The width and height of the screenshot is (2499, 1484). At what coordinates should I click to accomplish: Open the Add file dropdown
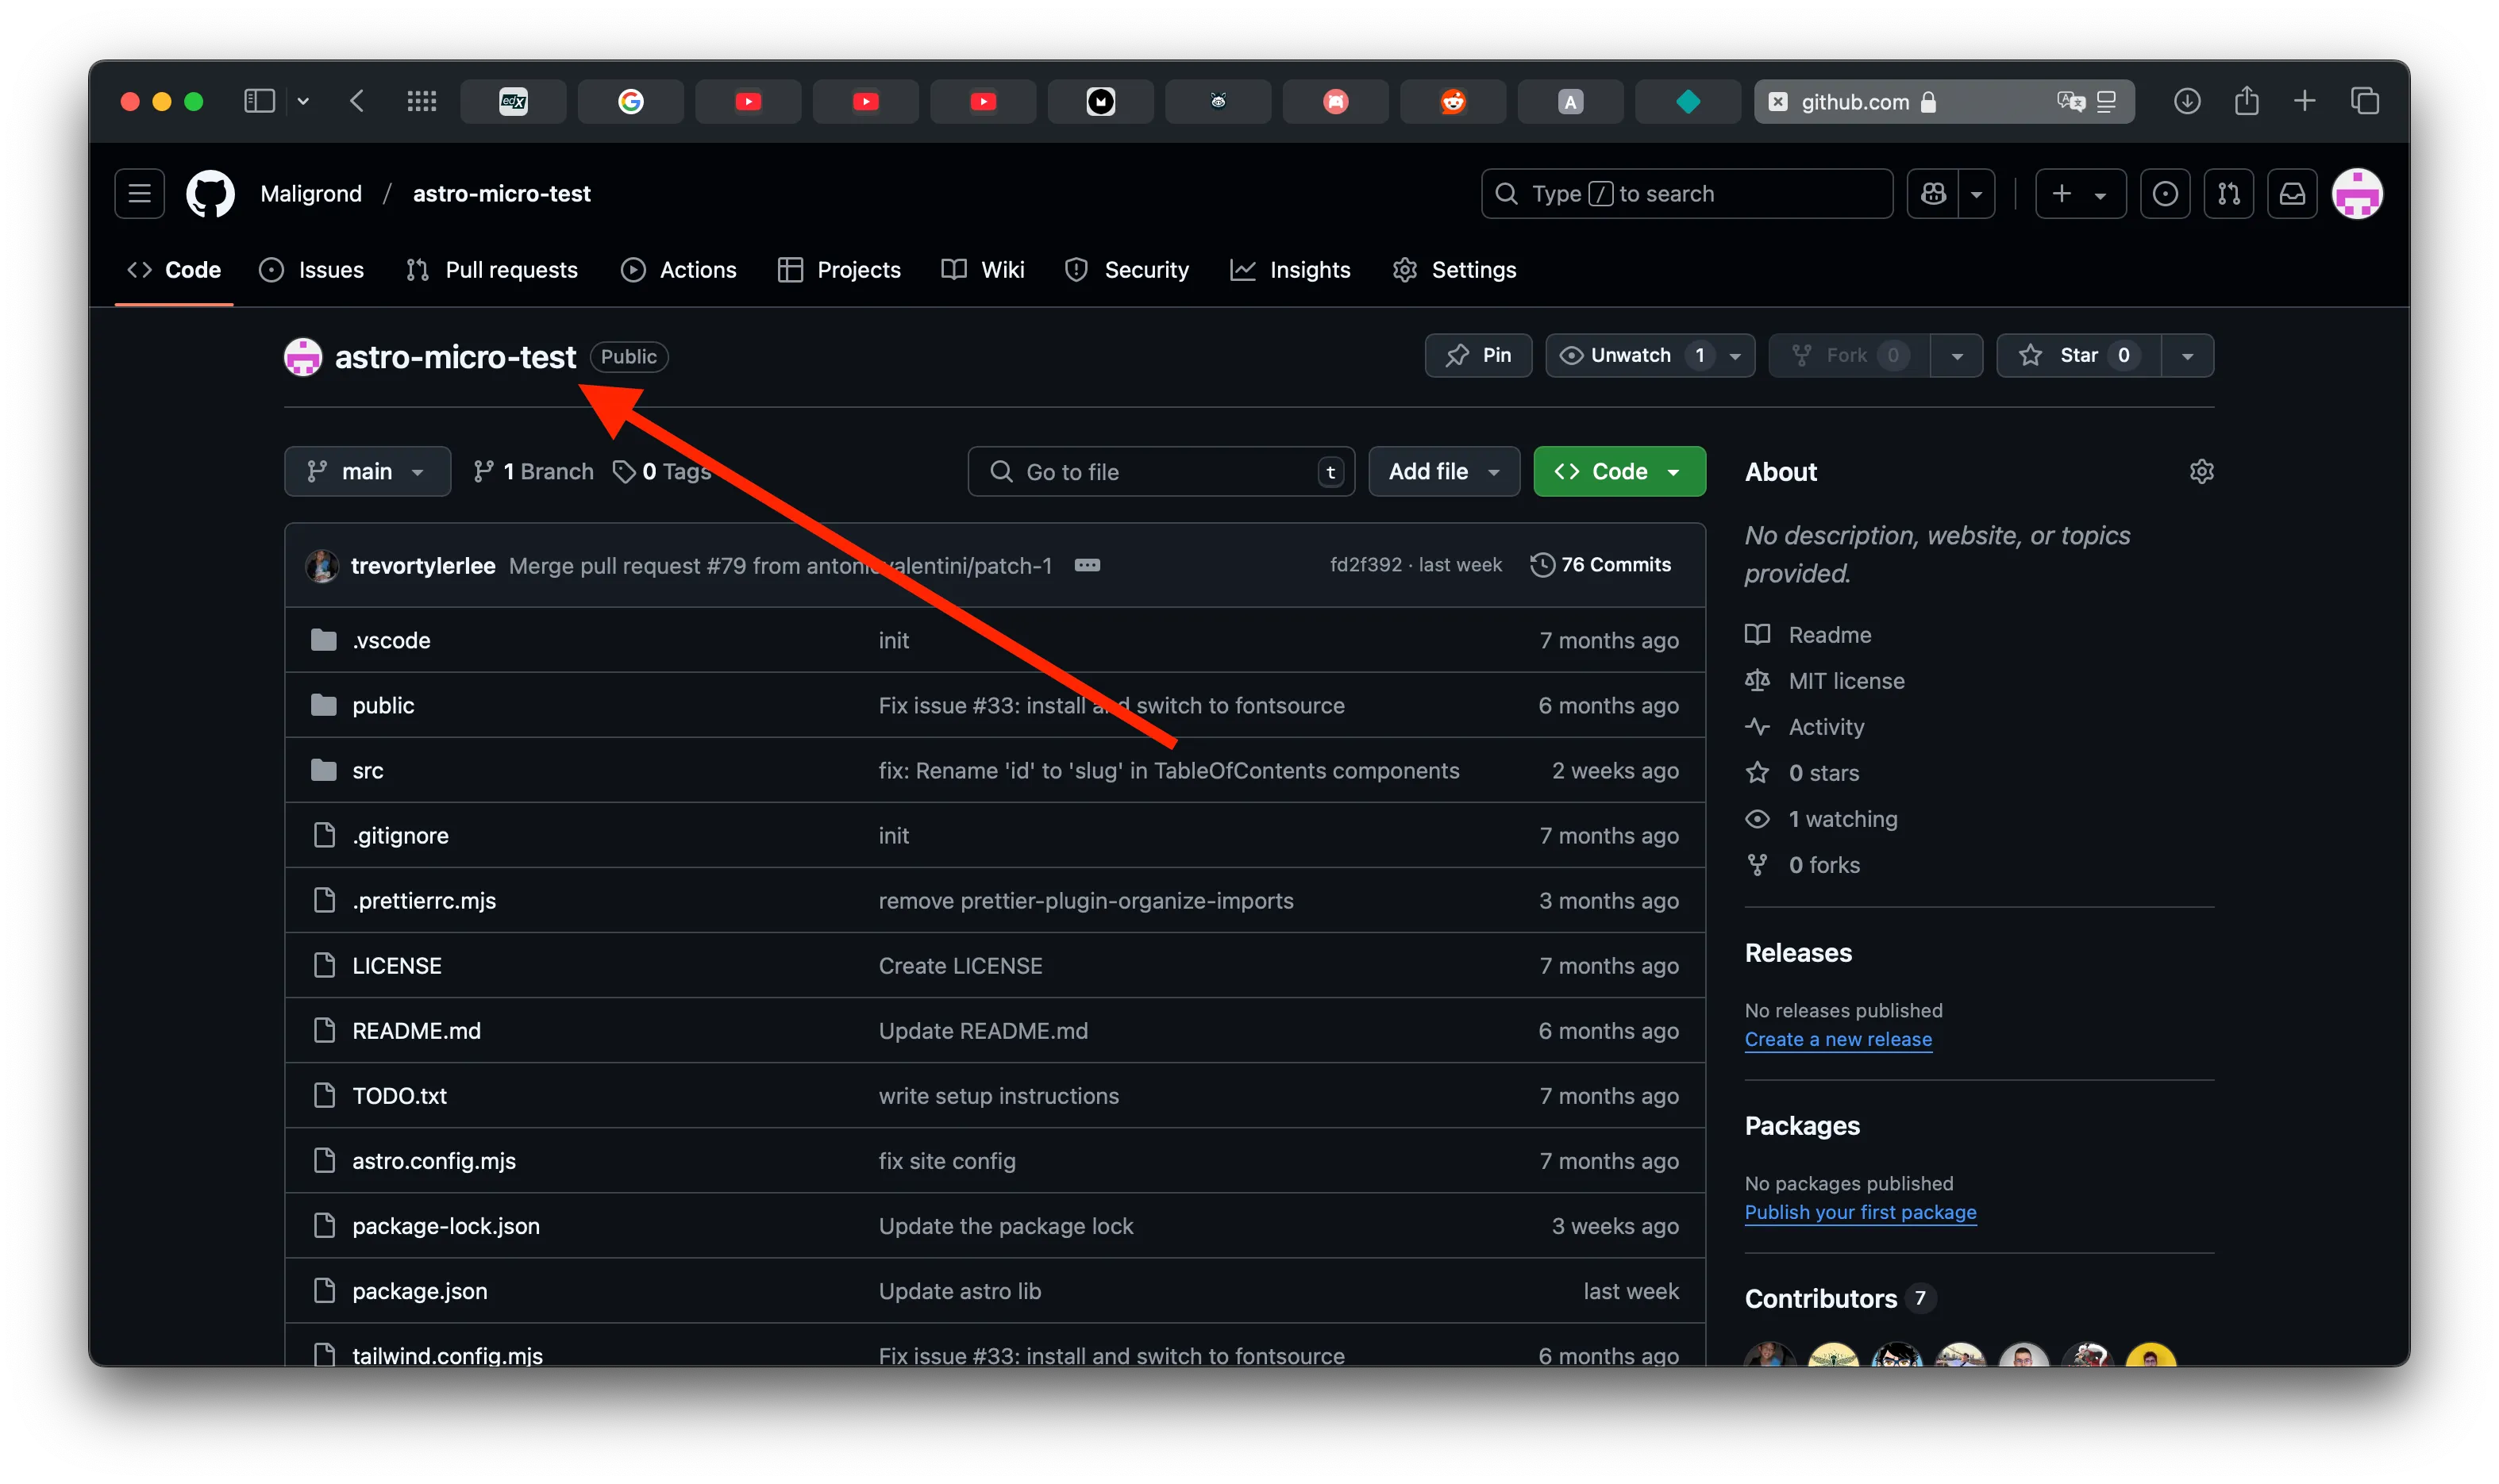tap(1444, 471)
